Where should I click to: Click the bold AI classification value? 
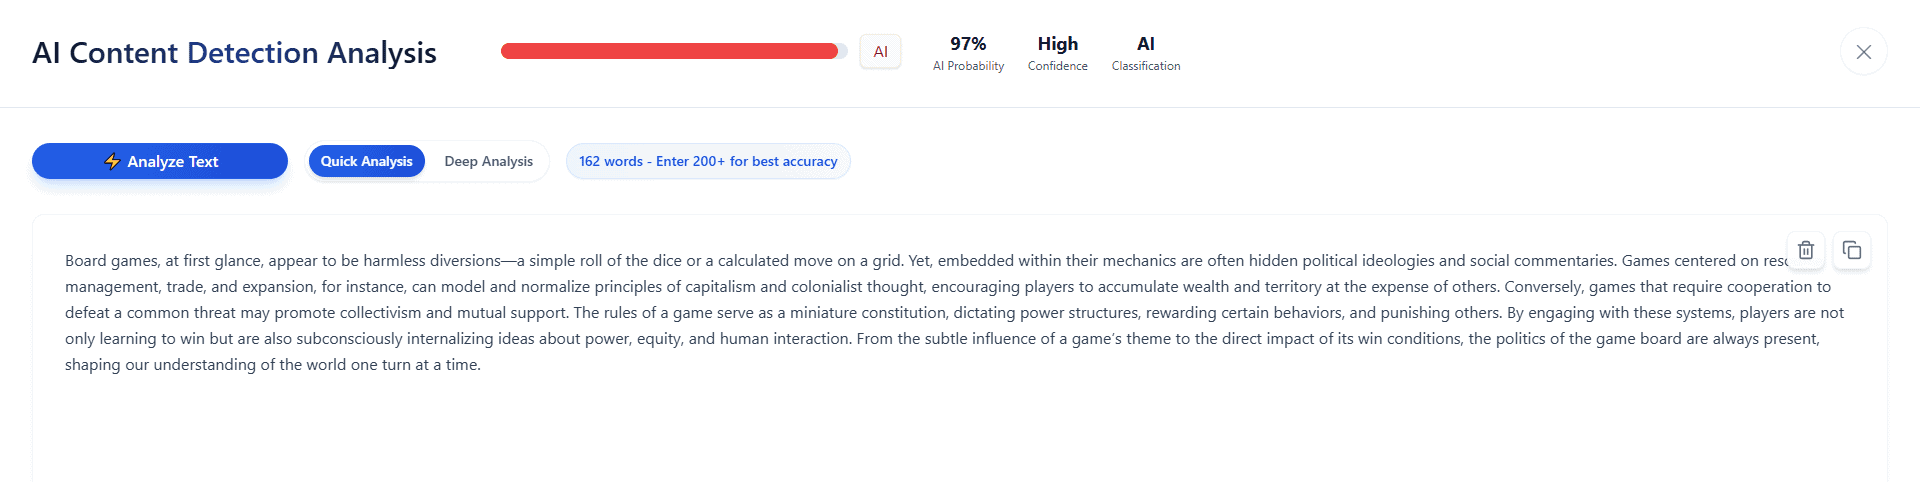1145,44
